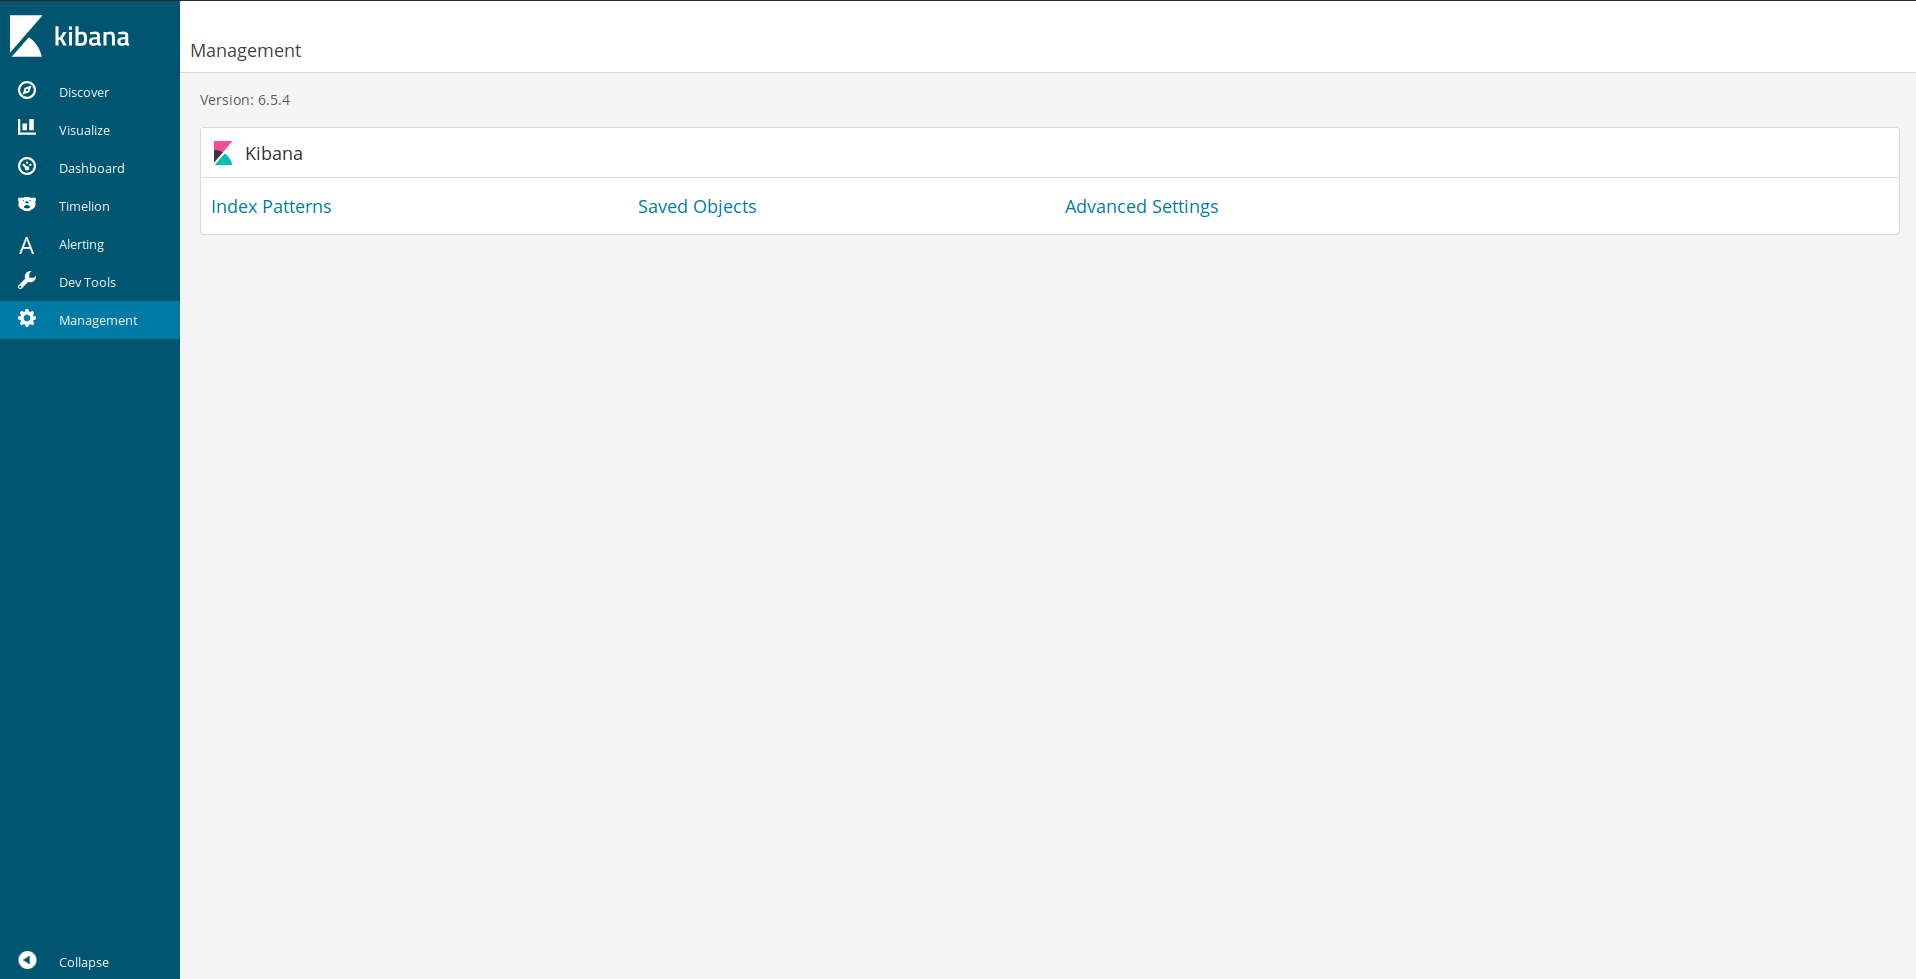The width and height of the screenshot is (1916, 979).
Task: Open the Index Patterns link
Action: (x=271, y=206)
